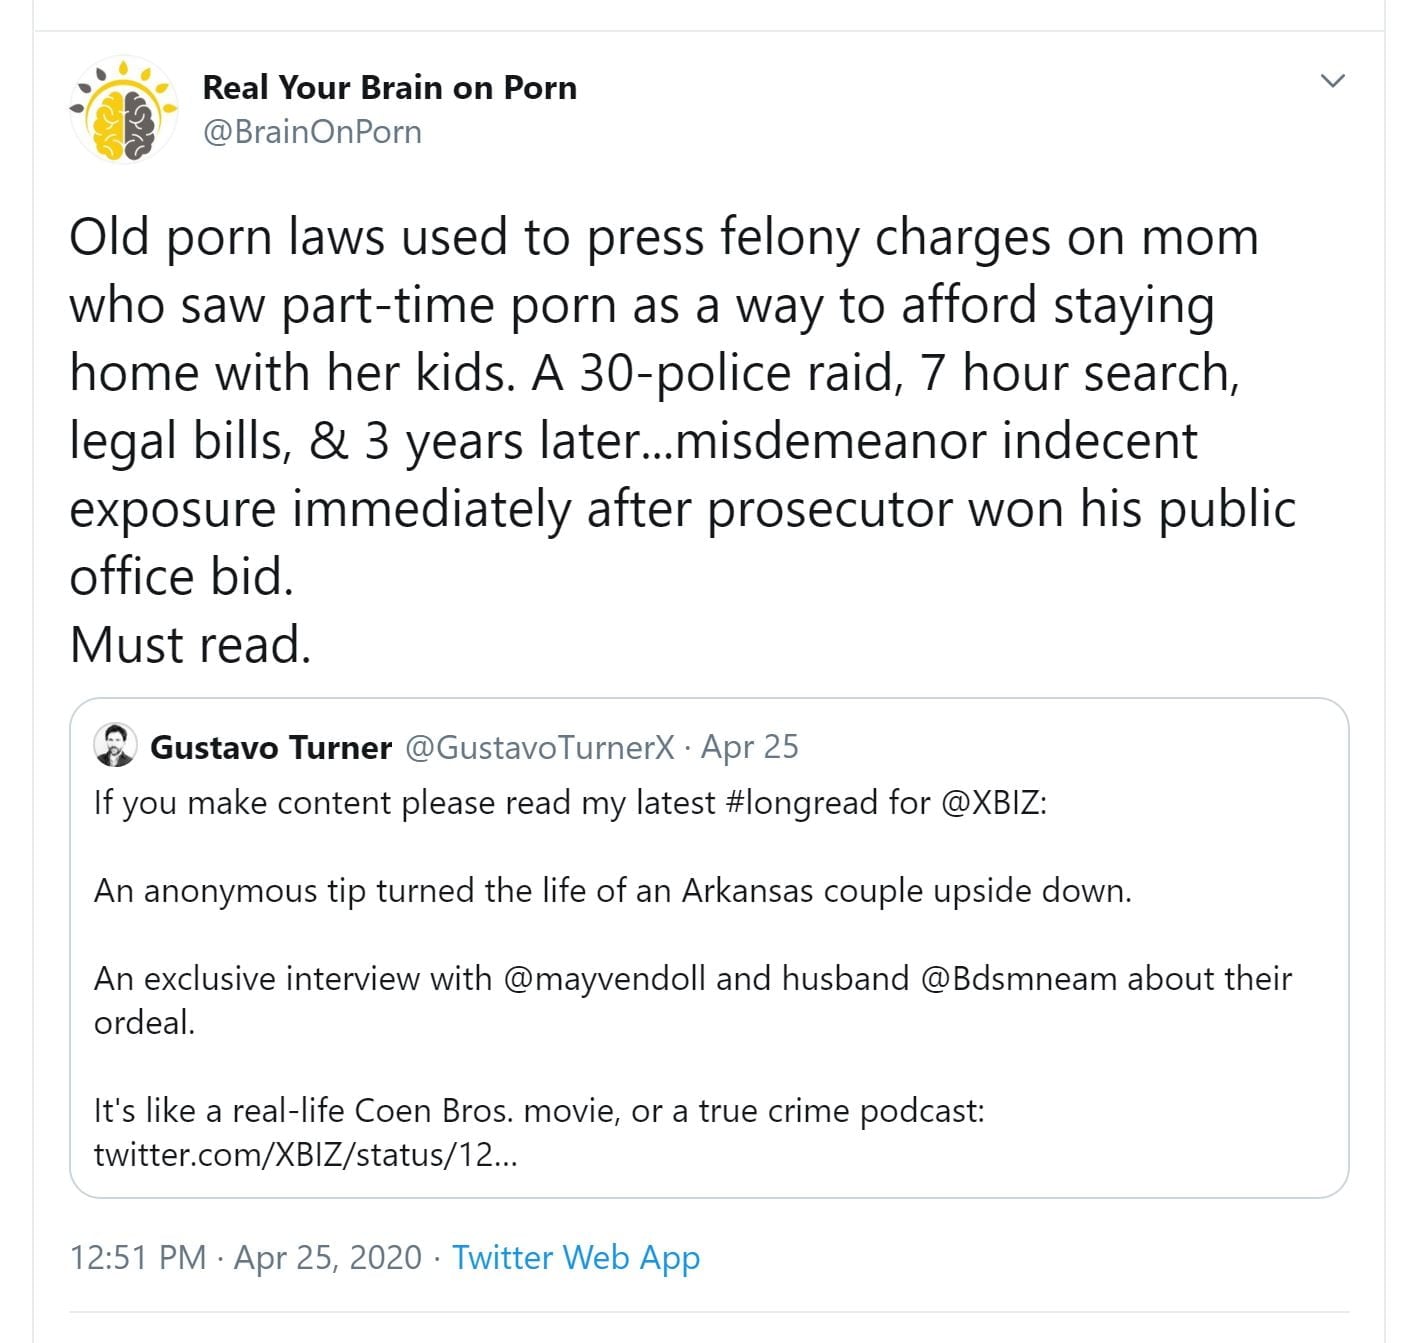The height and width of the screenshot is (1343, 1404).
Task: Click the Real Your Brain on Porn avatar
Action: click(x=124, y=110)
